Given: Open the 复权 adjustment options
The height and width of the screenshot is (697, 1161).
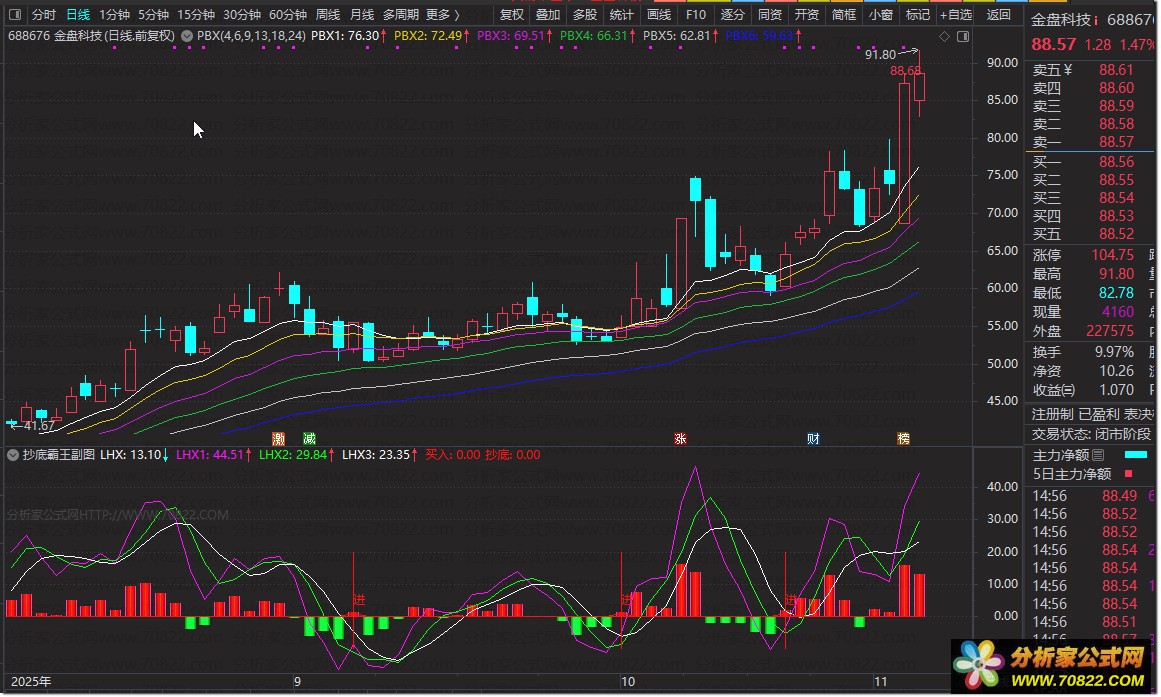Looking at the screenshot, I should [x=512, y=15].
